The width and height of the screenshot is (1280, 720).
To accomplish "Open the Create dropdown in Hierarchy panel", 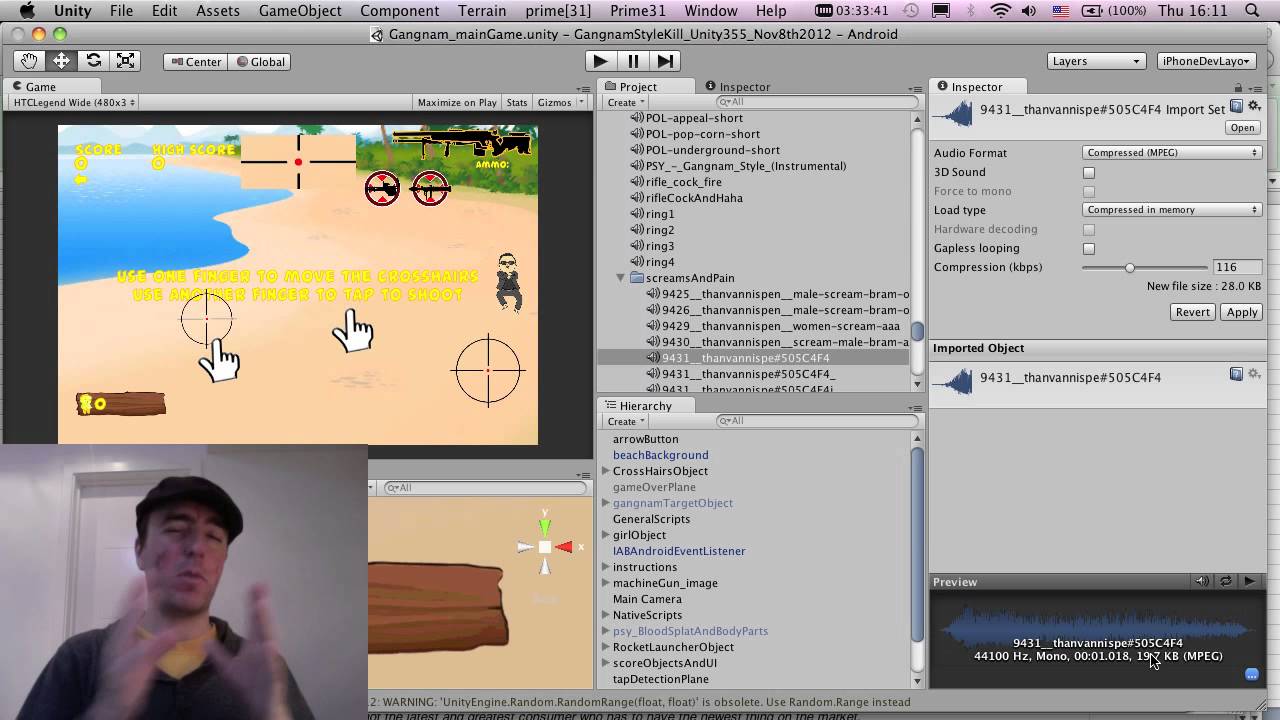I will click(626, 421).
